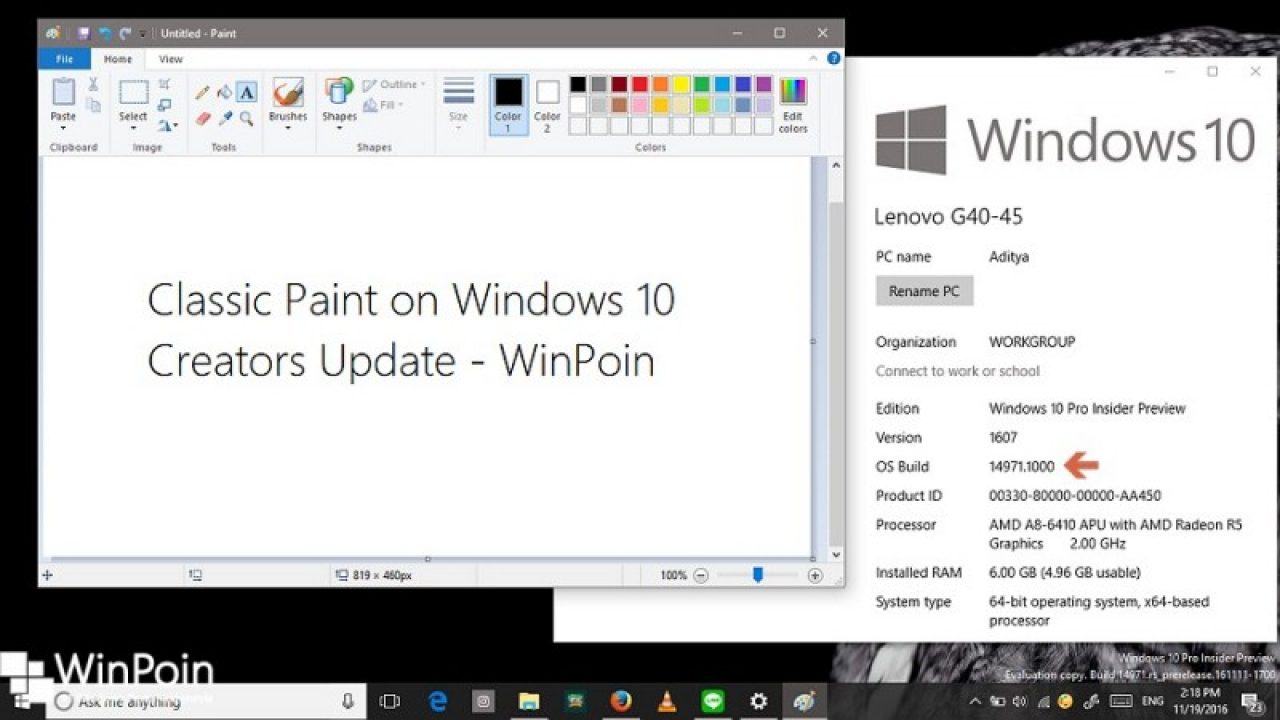
Task: Click the ENG language indicator
Action: point(1155,701)
